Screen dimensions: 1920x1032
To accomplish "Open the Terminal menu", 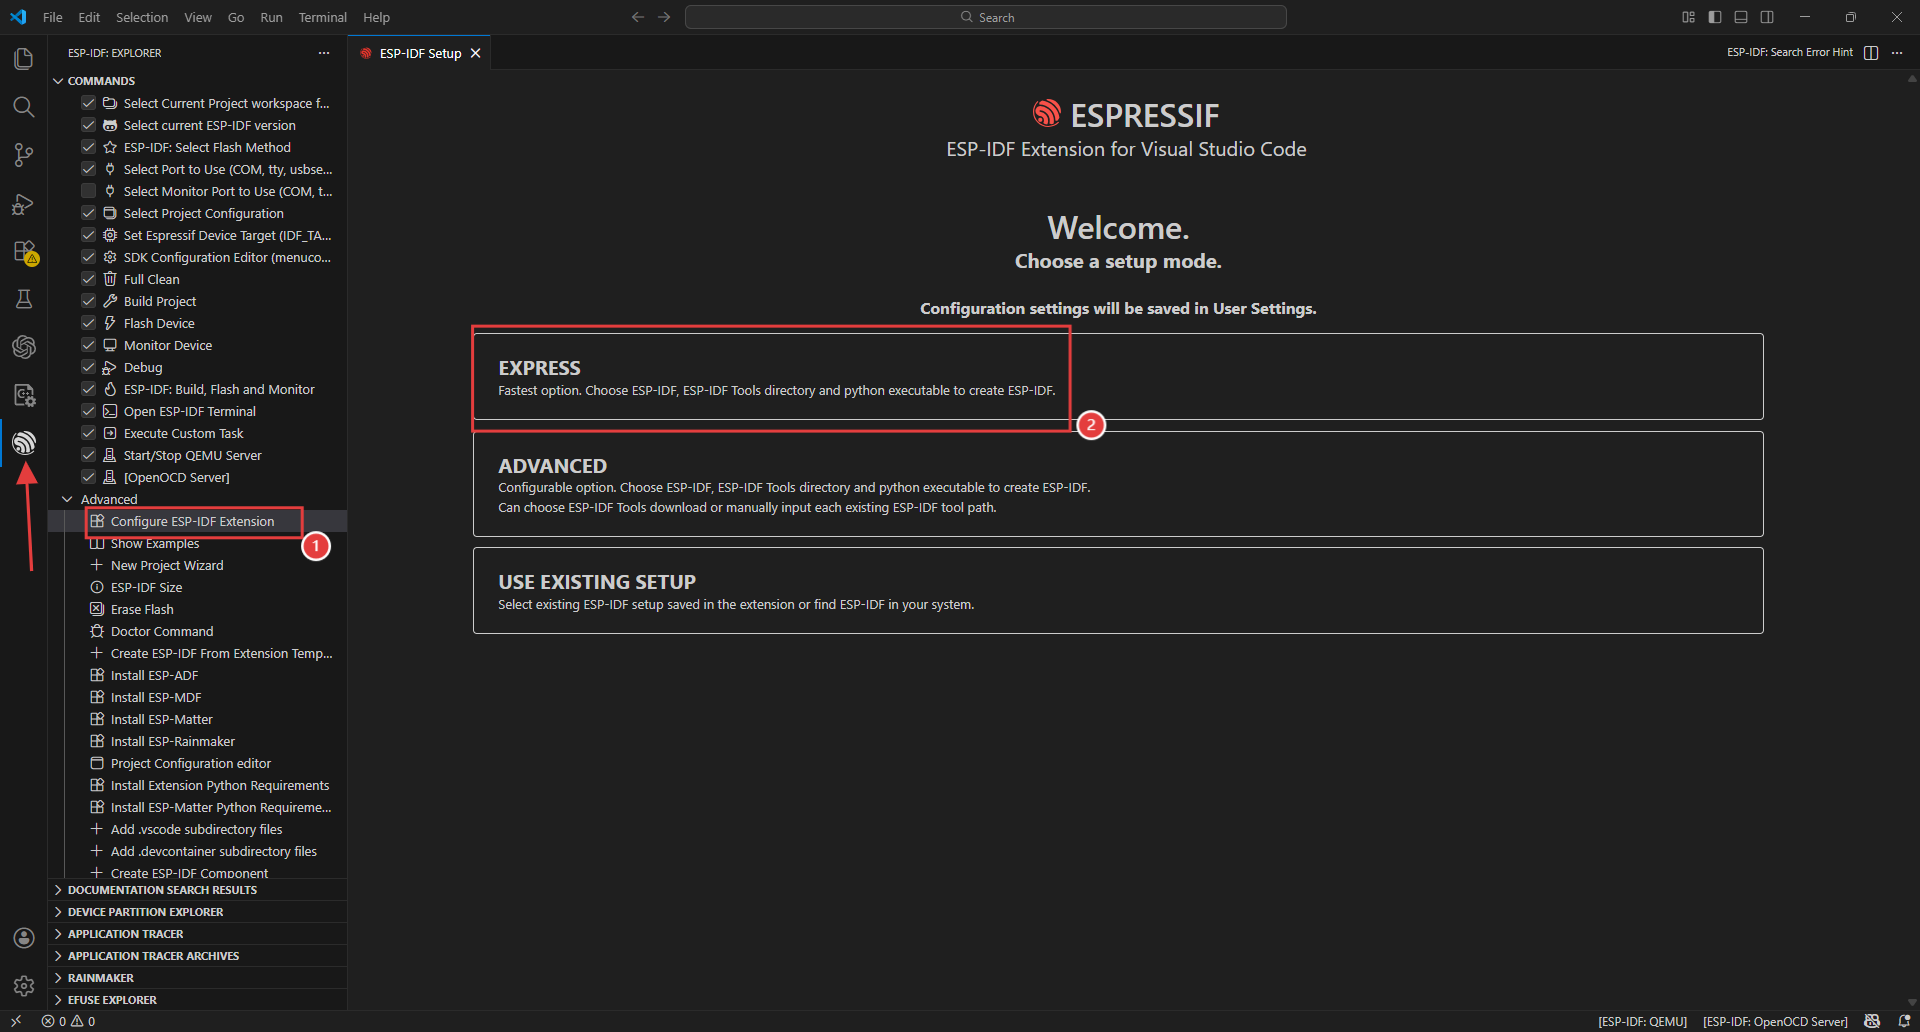I will pyautogui.click(x=322, y=17).
